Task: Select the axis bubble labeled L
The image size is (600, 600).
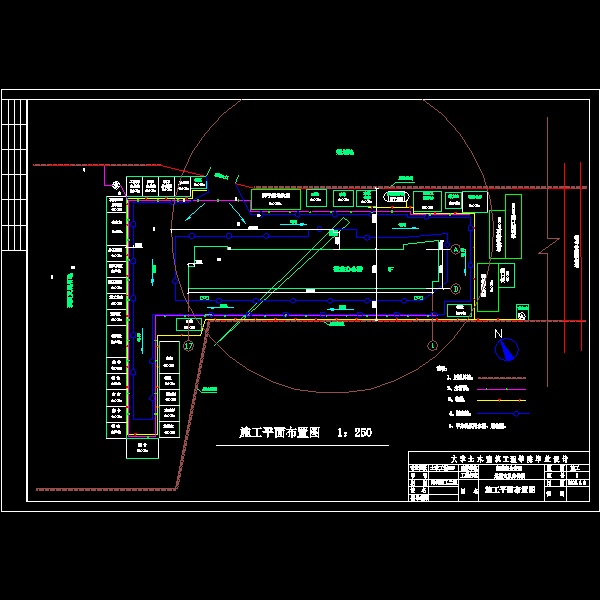Action: [432, 346]
